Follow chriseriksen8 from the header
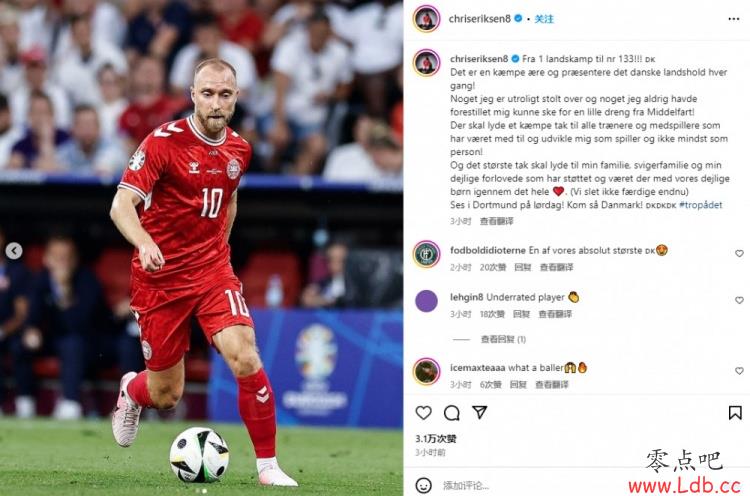This screenshot has width=750, height=496. [x=544, y=19]
